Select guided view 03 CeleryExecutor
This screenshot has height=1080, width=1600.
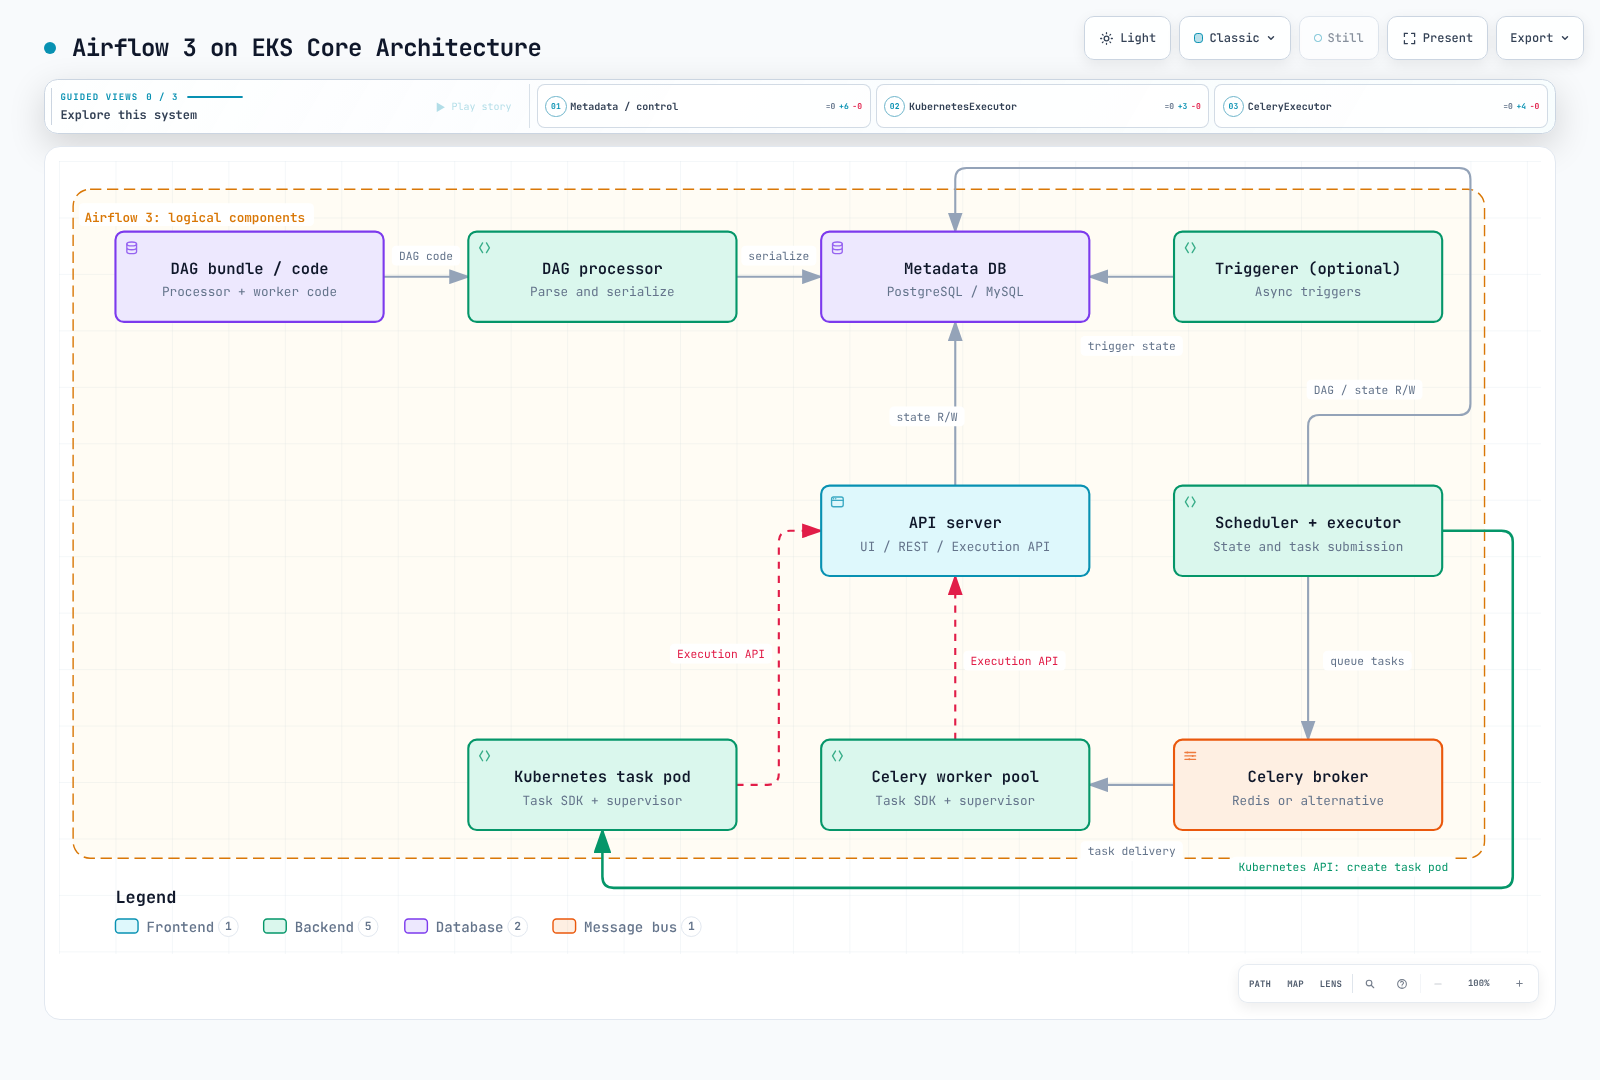pos(1381,106)
